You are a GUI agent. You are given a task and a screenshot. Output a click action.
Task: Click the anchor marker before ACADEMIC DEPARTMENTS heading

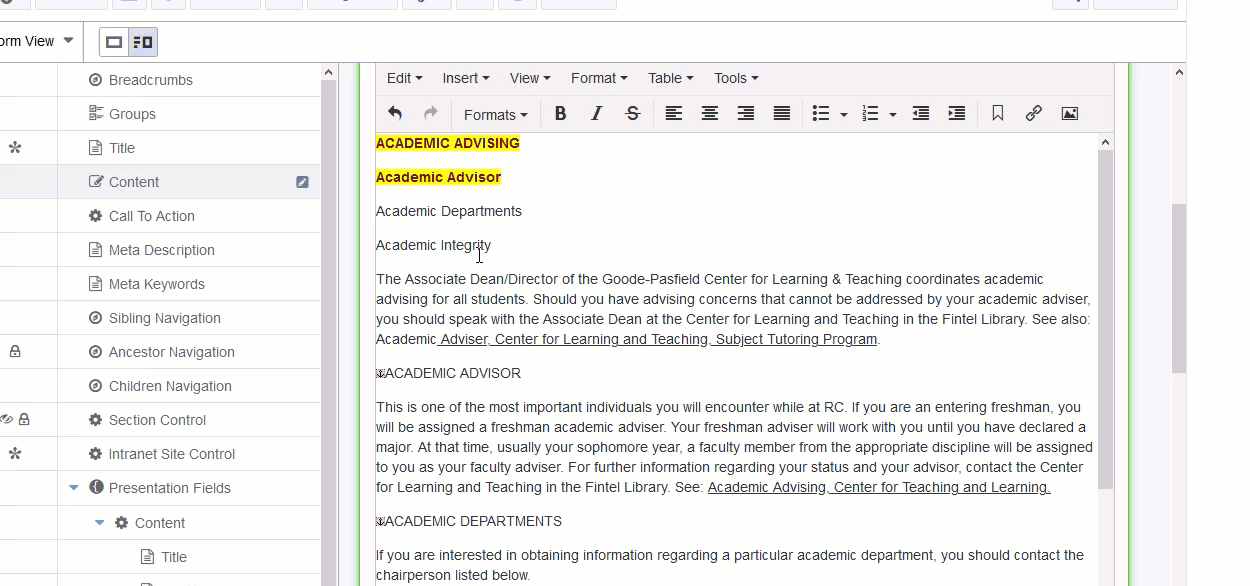(380, 522)
